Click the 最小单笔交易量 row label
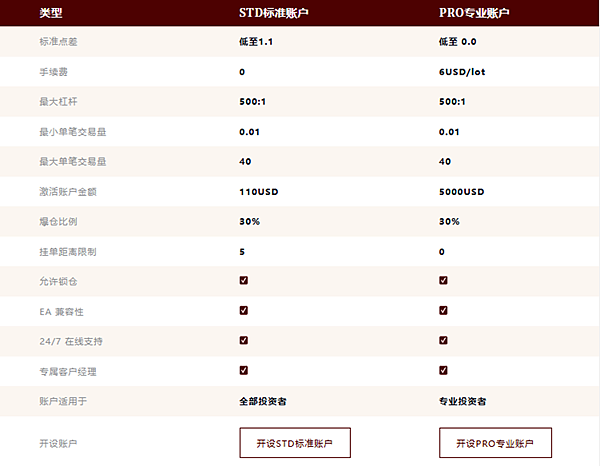Image resolution: width=600 pixels, height=466 pixels. 73,132
